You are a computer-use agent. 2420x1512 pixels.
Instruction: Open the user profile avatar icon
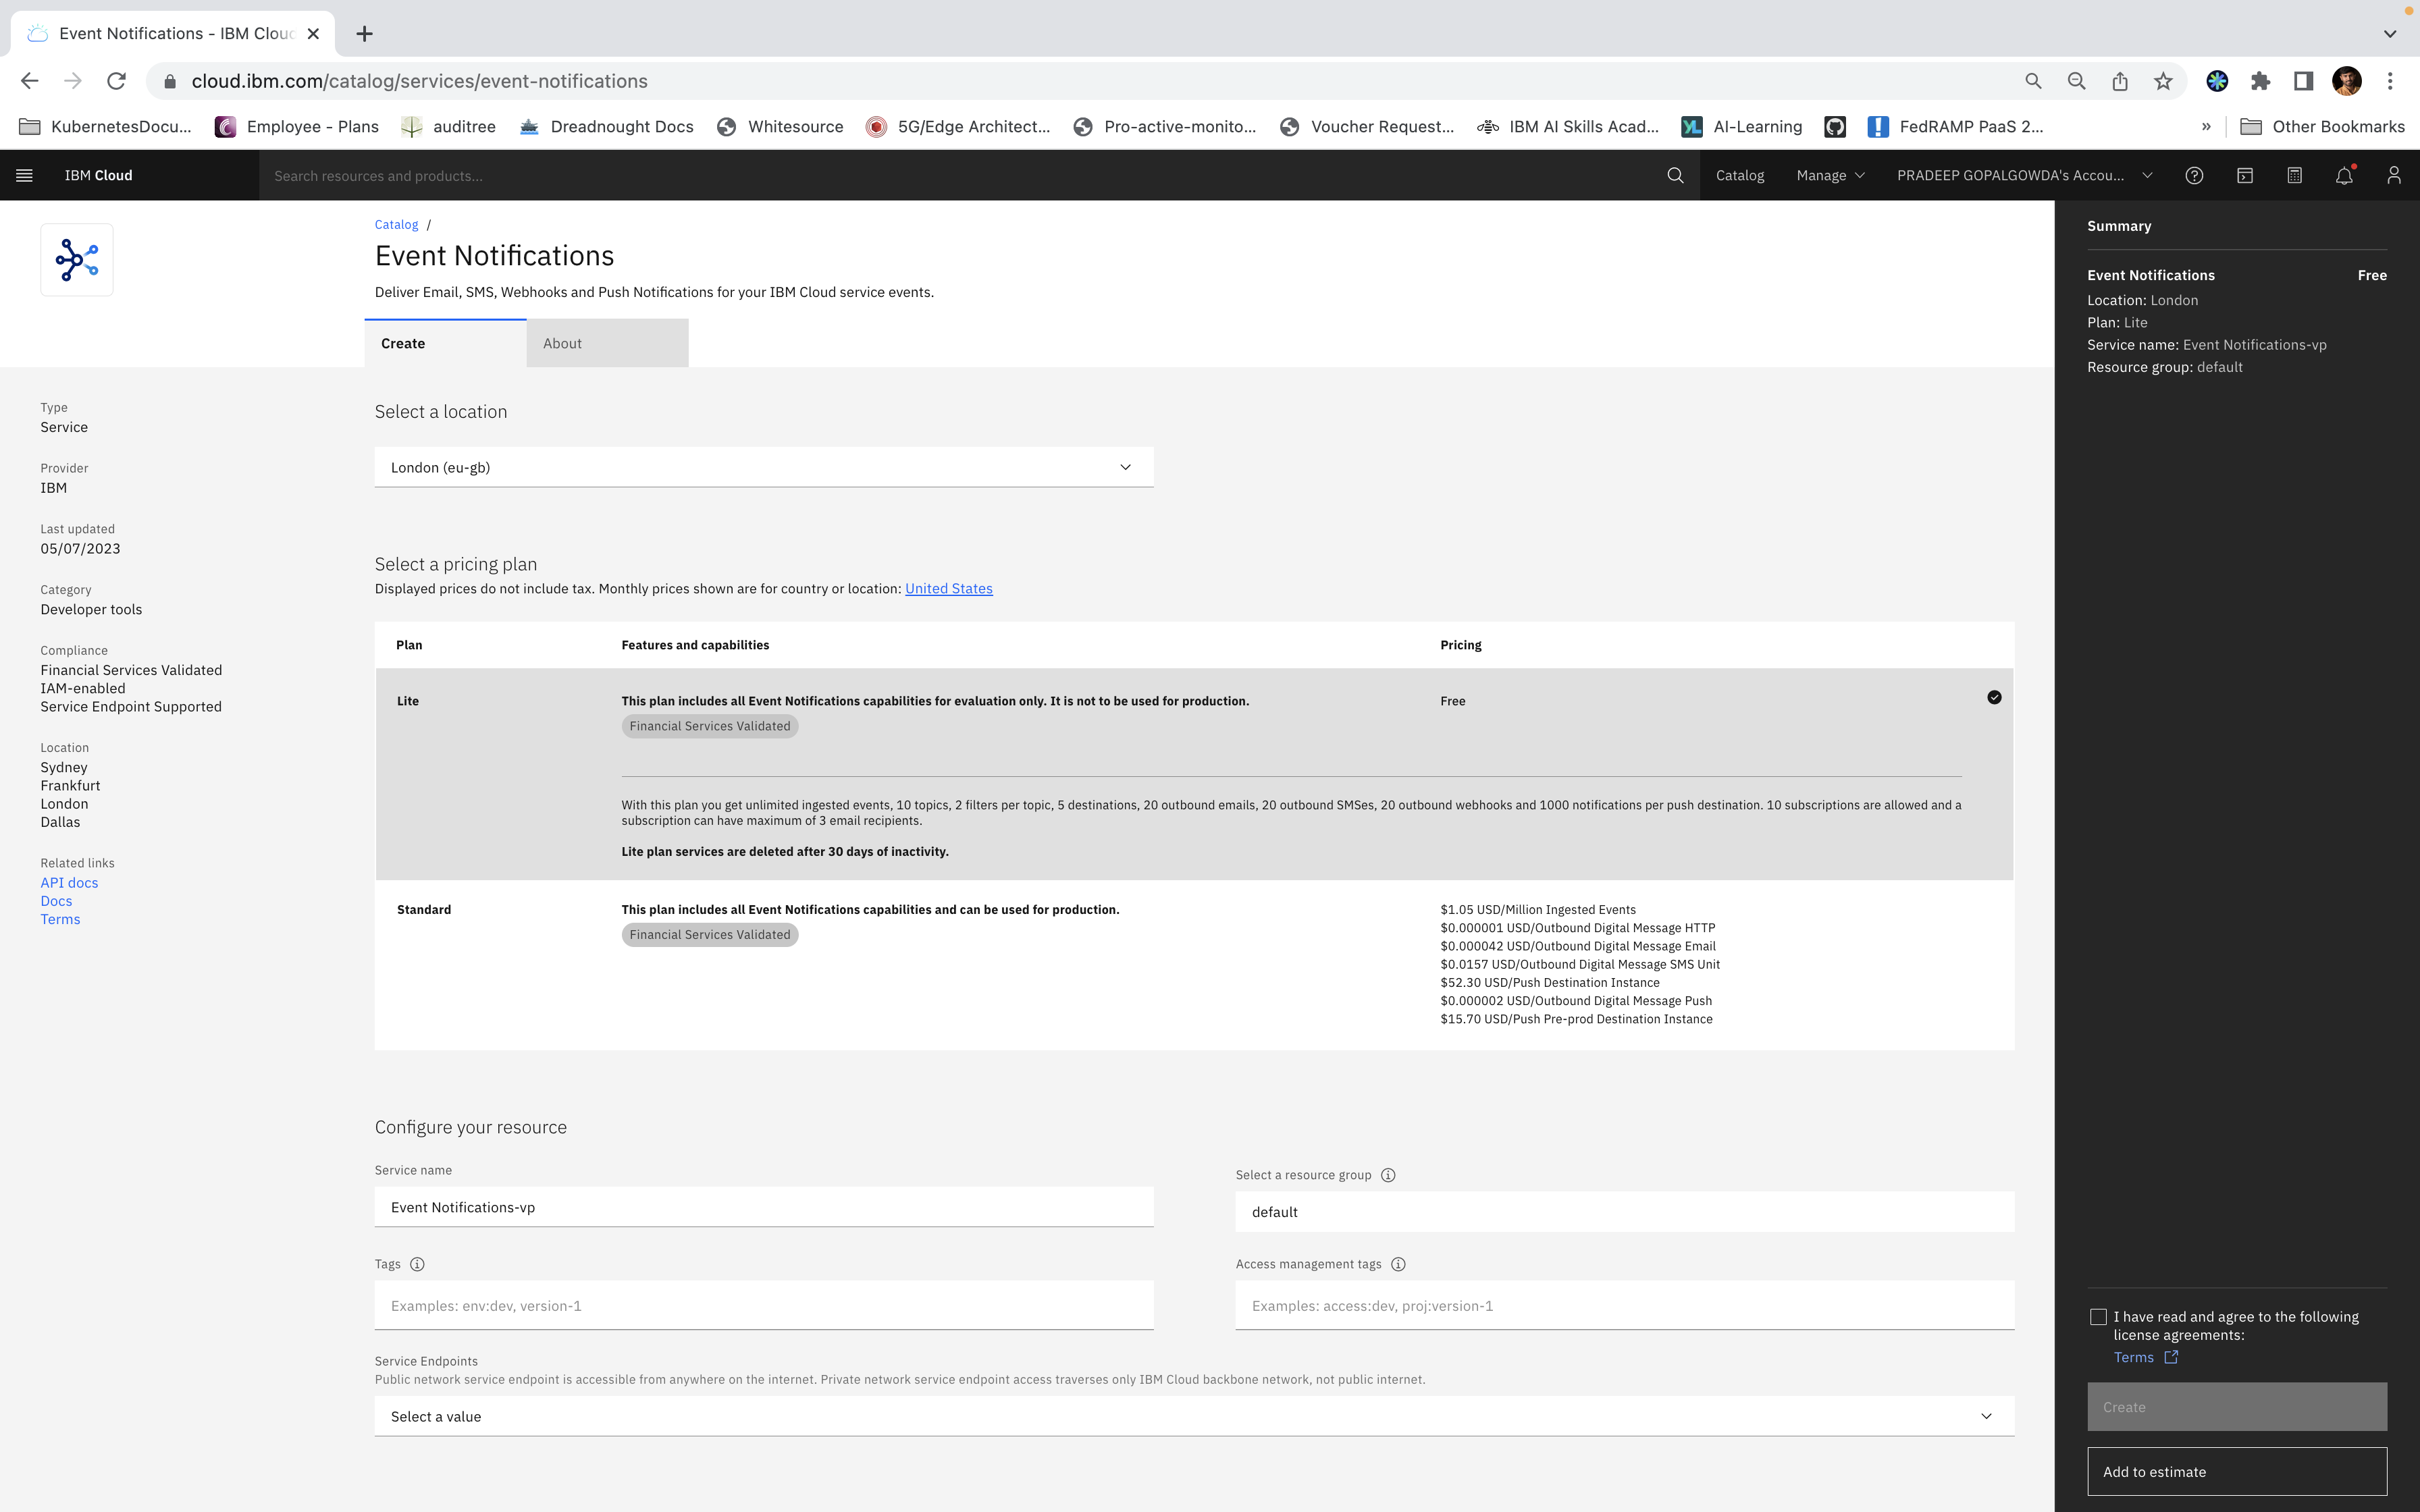pos(2395,175)
